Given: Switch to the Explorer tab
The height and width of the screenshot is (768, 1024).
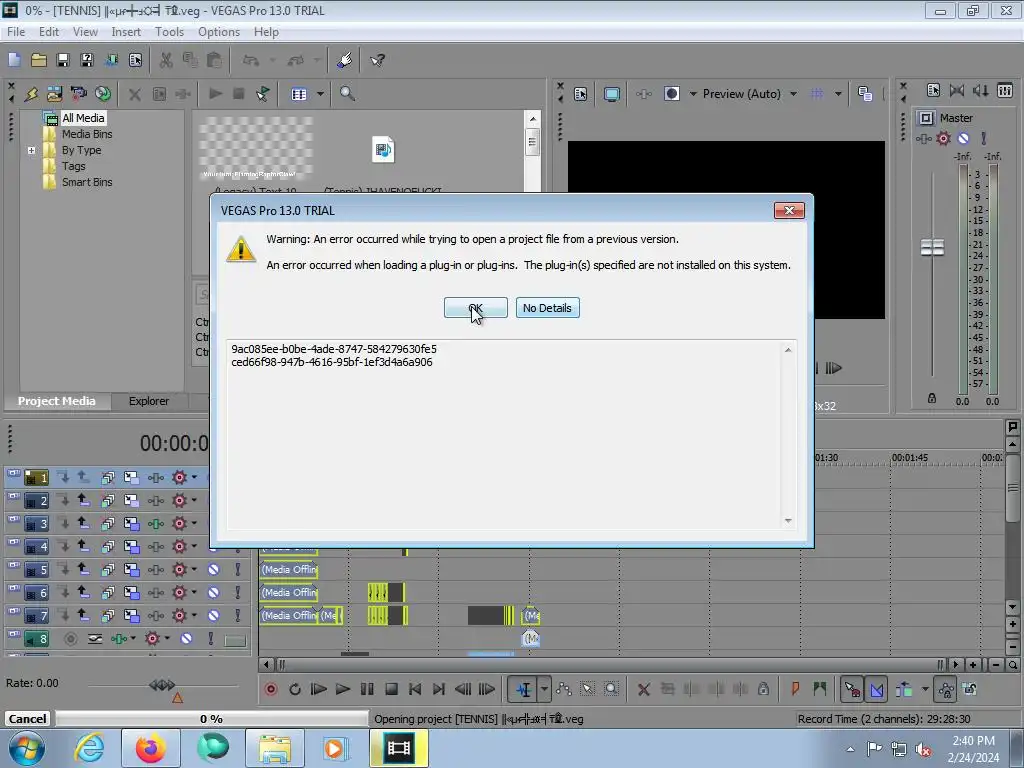Looking at the screenshot, I should tap(149, 401).
